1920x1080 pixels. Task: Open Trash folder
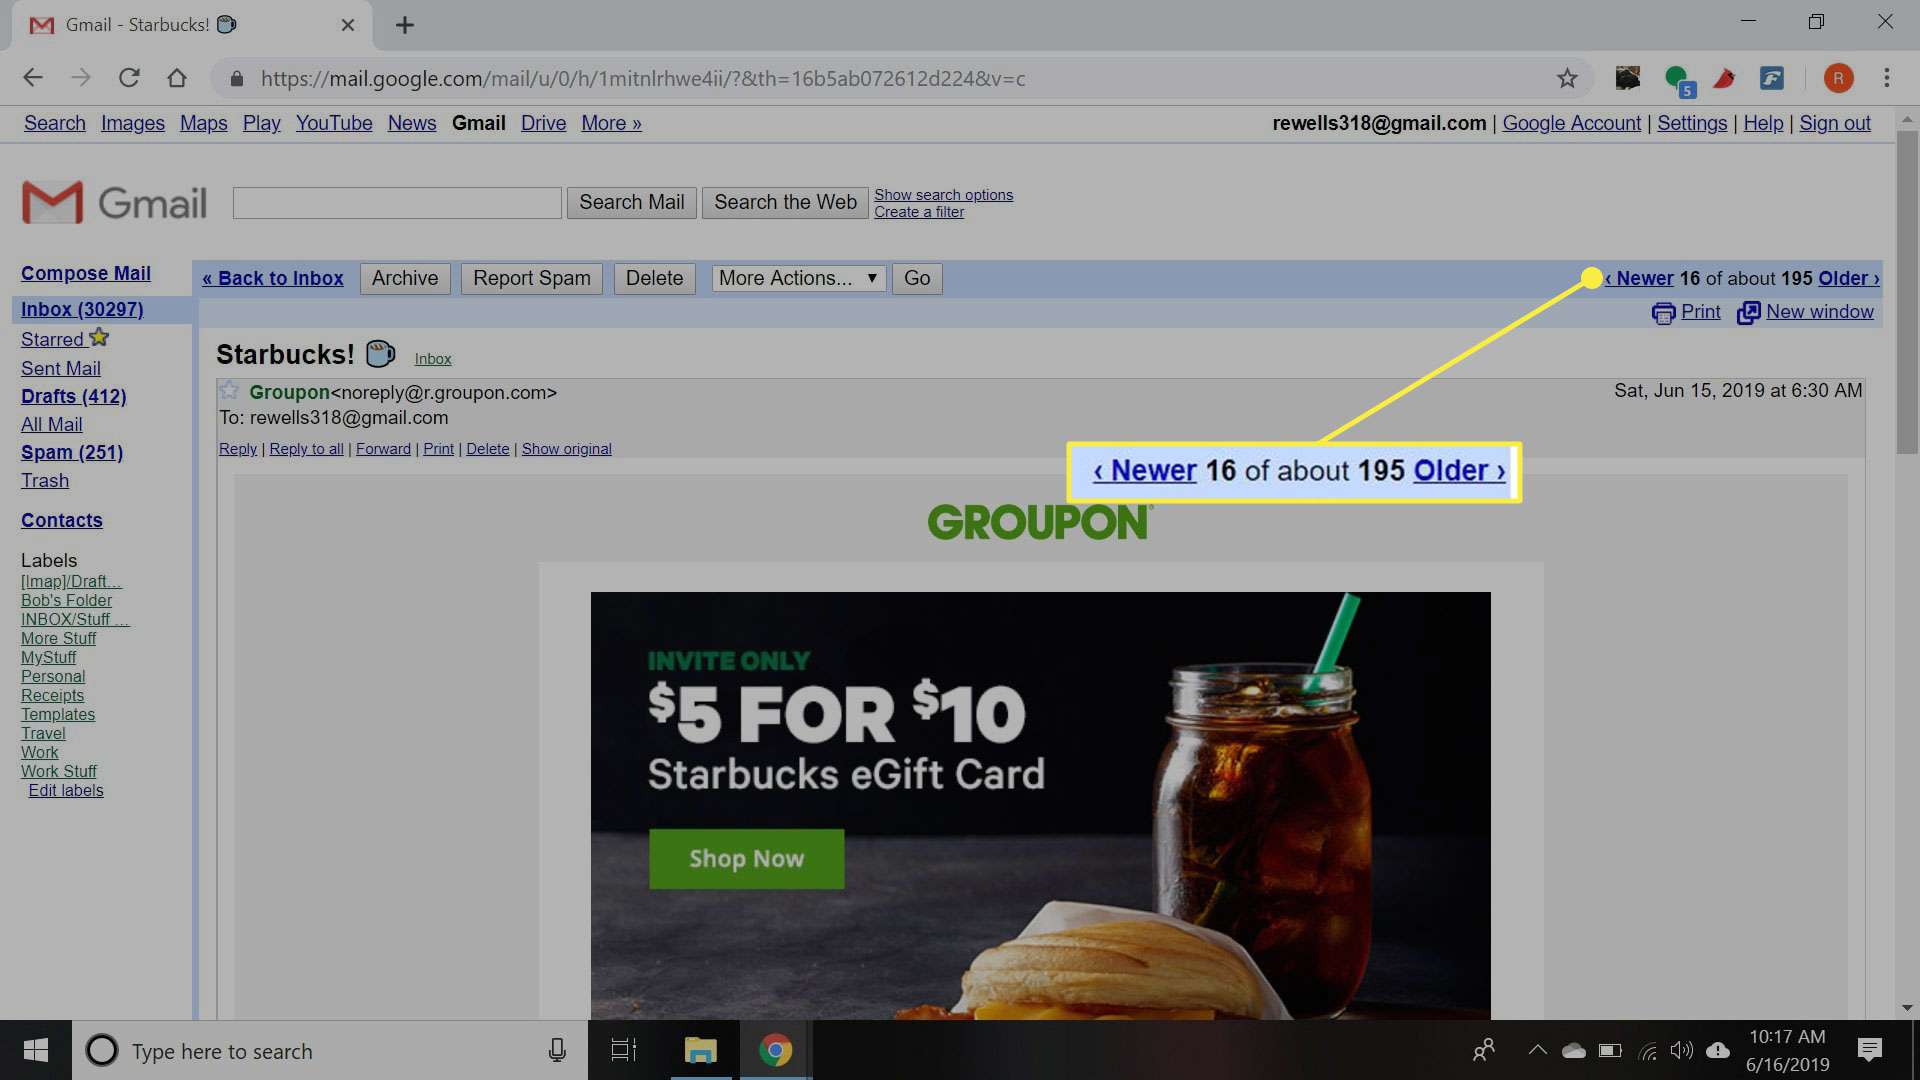(45, 480)
